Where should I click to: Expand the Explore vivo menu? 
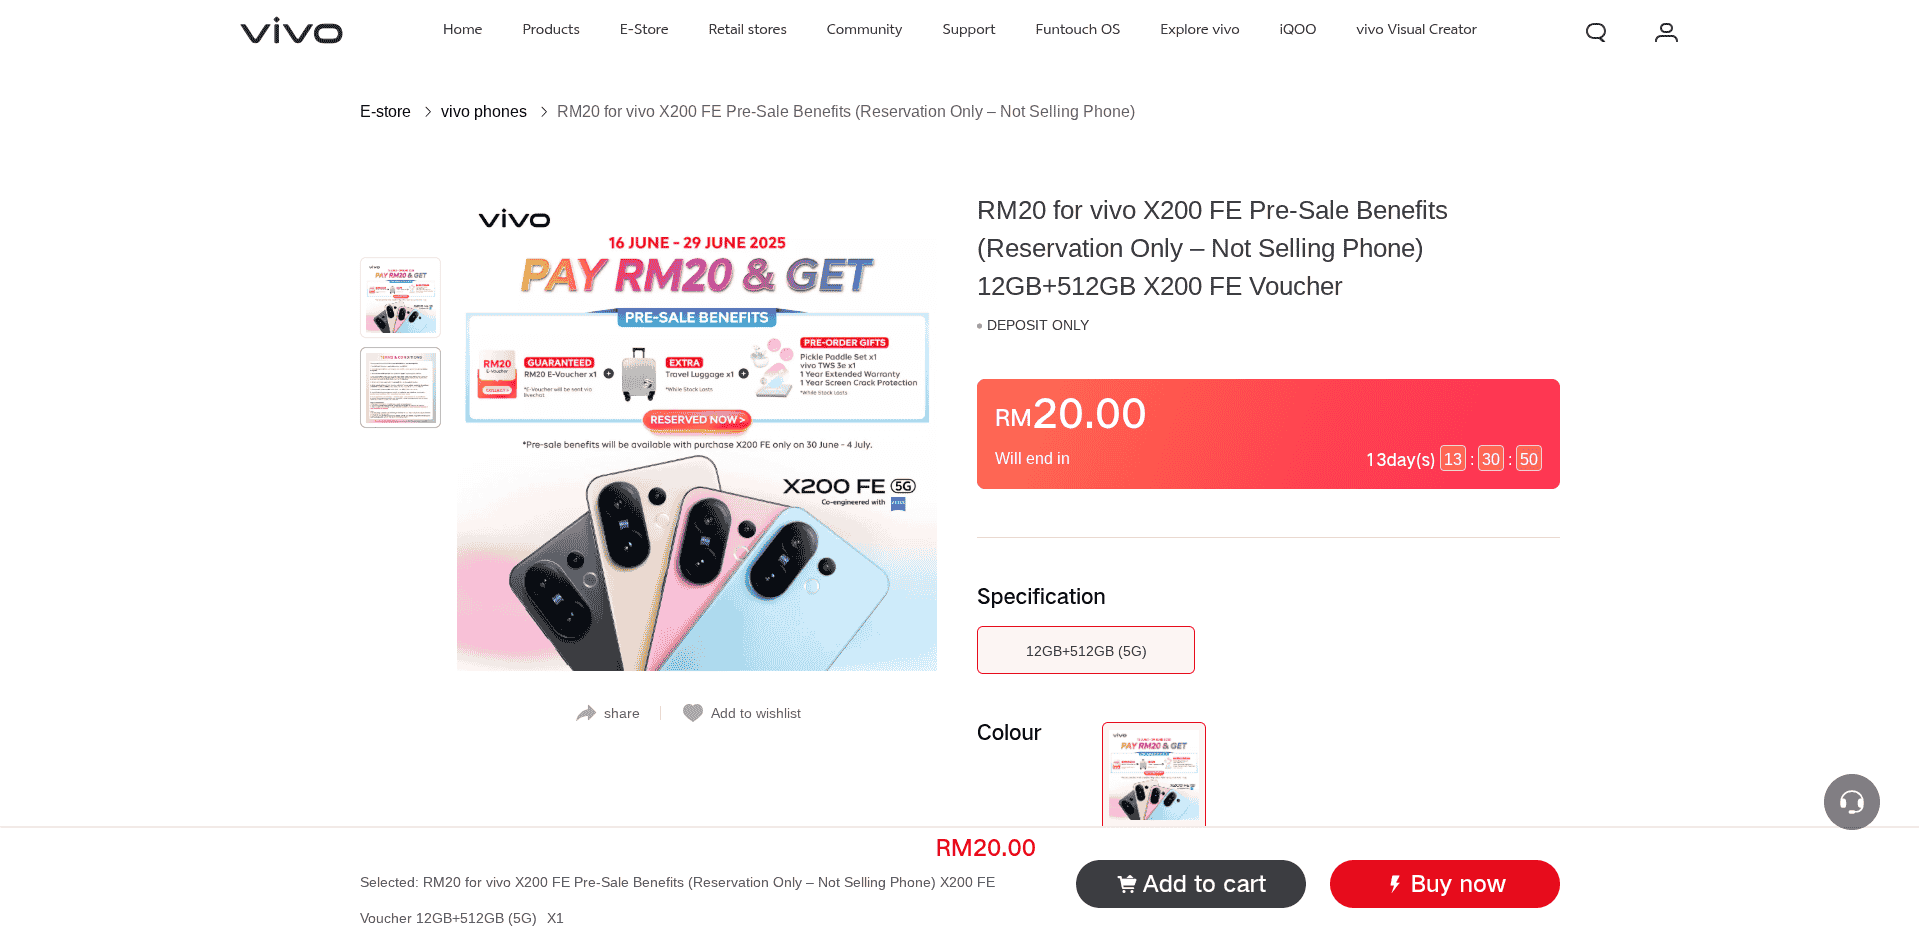coord(1199,30)
